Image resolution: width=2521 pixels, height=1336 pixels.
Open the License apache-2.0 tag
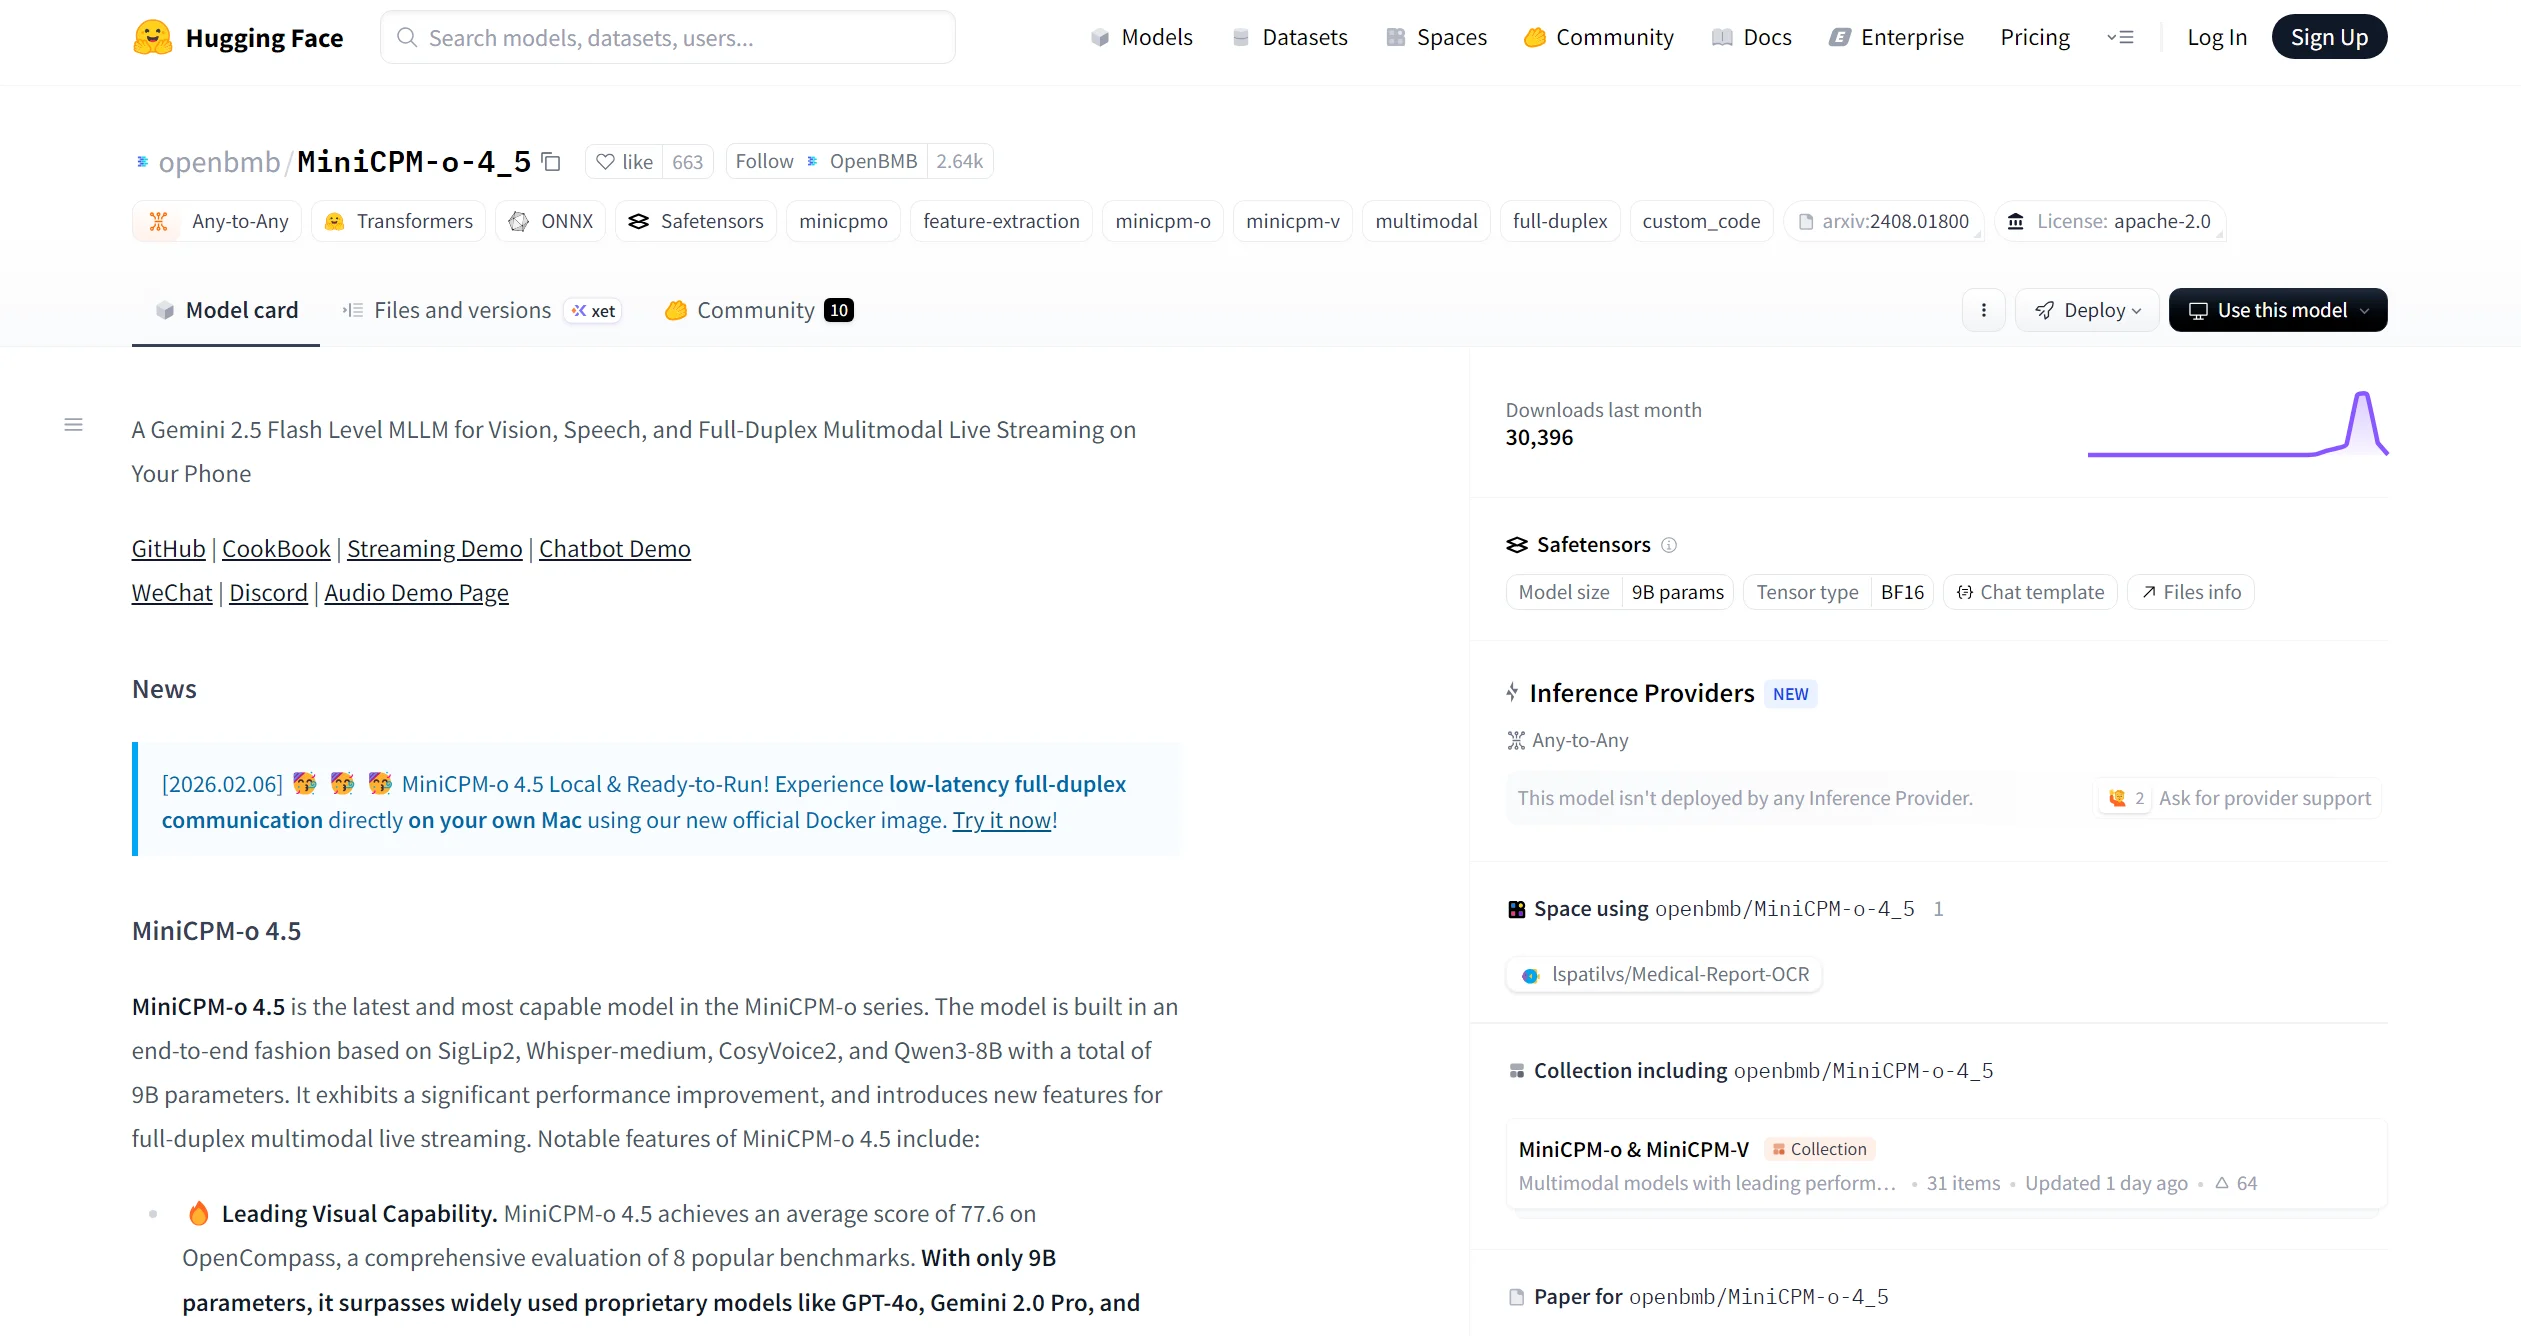pos(2110,221)
